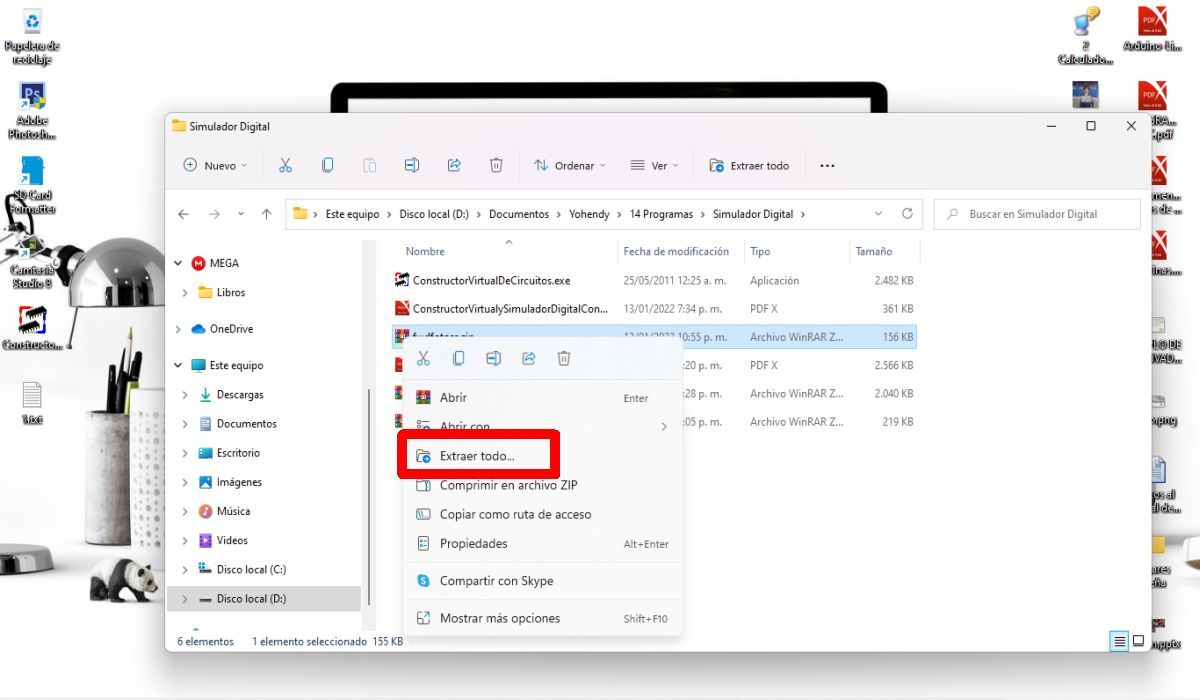Select the Arduino PDF file on the desktop
This screenshot has width=1200, height=700.
click(x=1152, y=31)
